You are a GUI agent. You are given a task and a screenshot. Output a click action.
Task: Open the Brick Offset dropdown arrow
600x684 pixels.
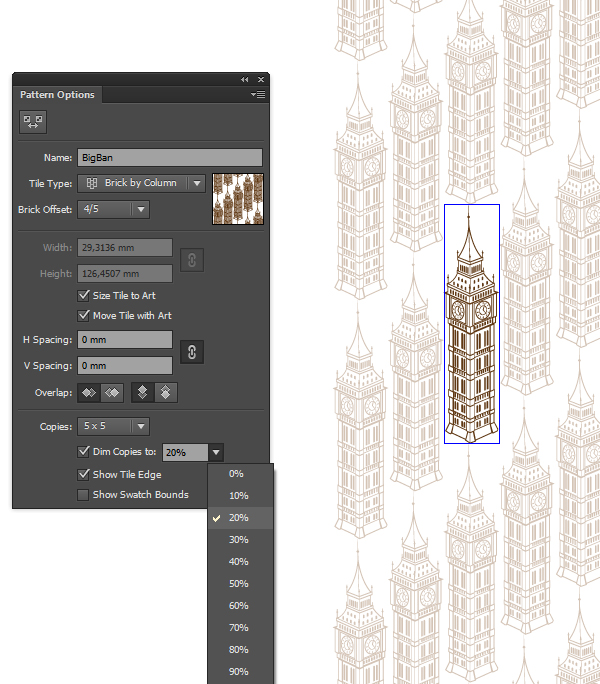pyautogui.click(x=141, y=209)
